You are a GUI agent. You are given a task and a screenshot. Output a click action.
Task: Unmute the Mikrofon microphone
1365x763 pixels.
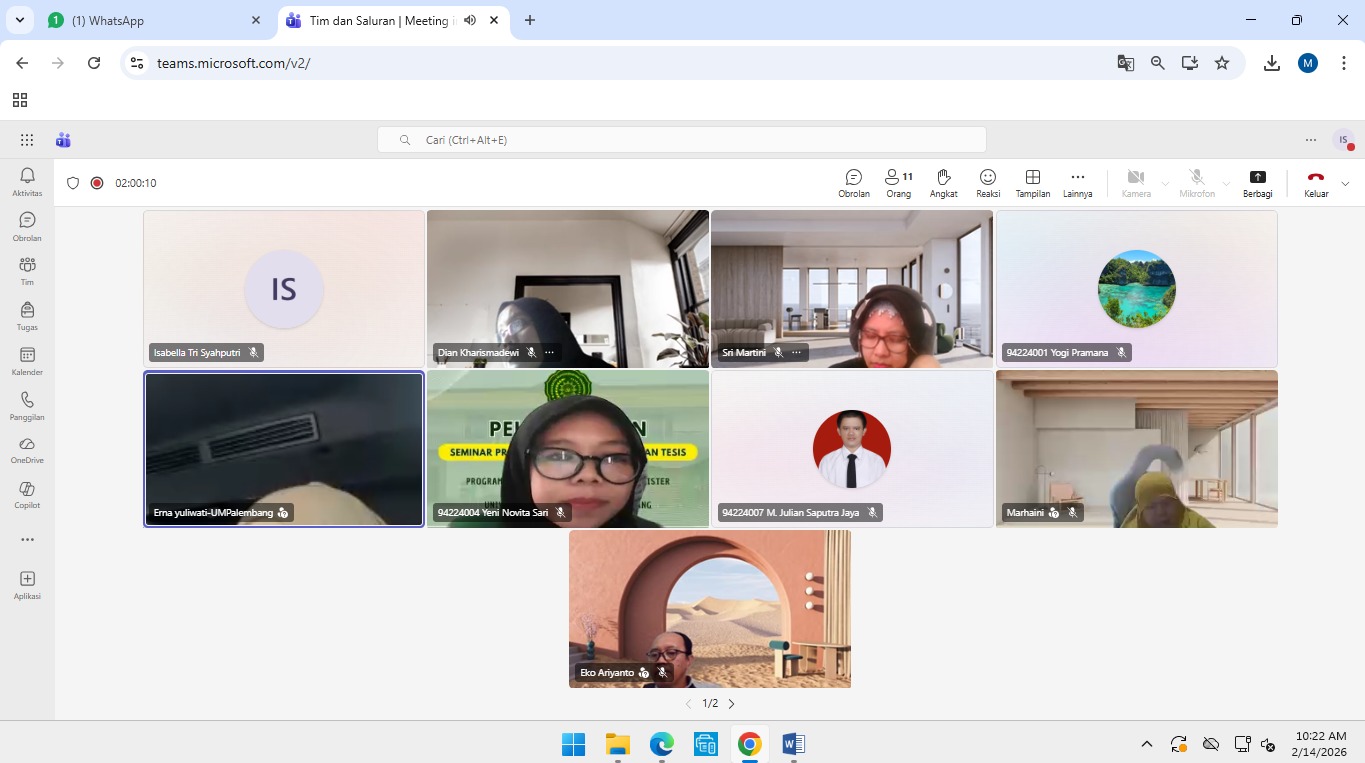[1196, 183]
